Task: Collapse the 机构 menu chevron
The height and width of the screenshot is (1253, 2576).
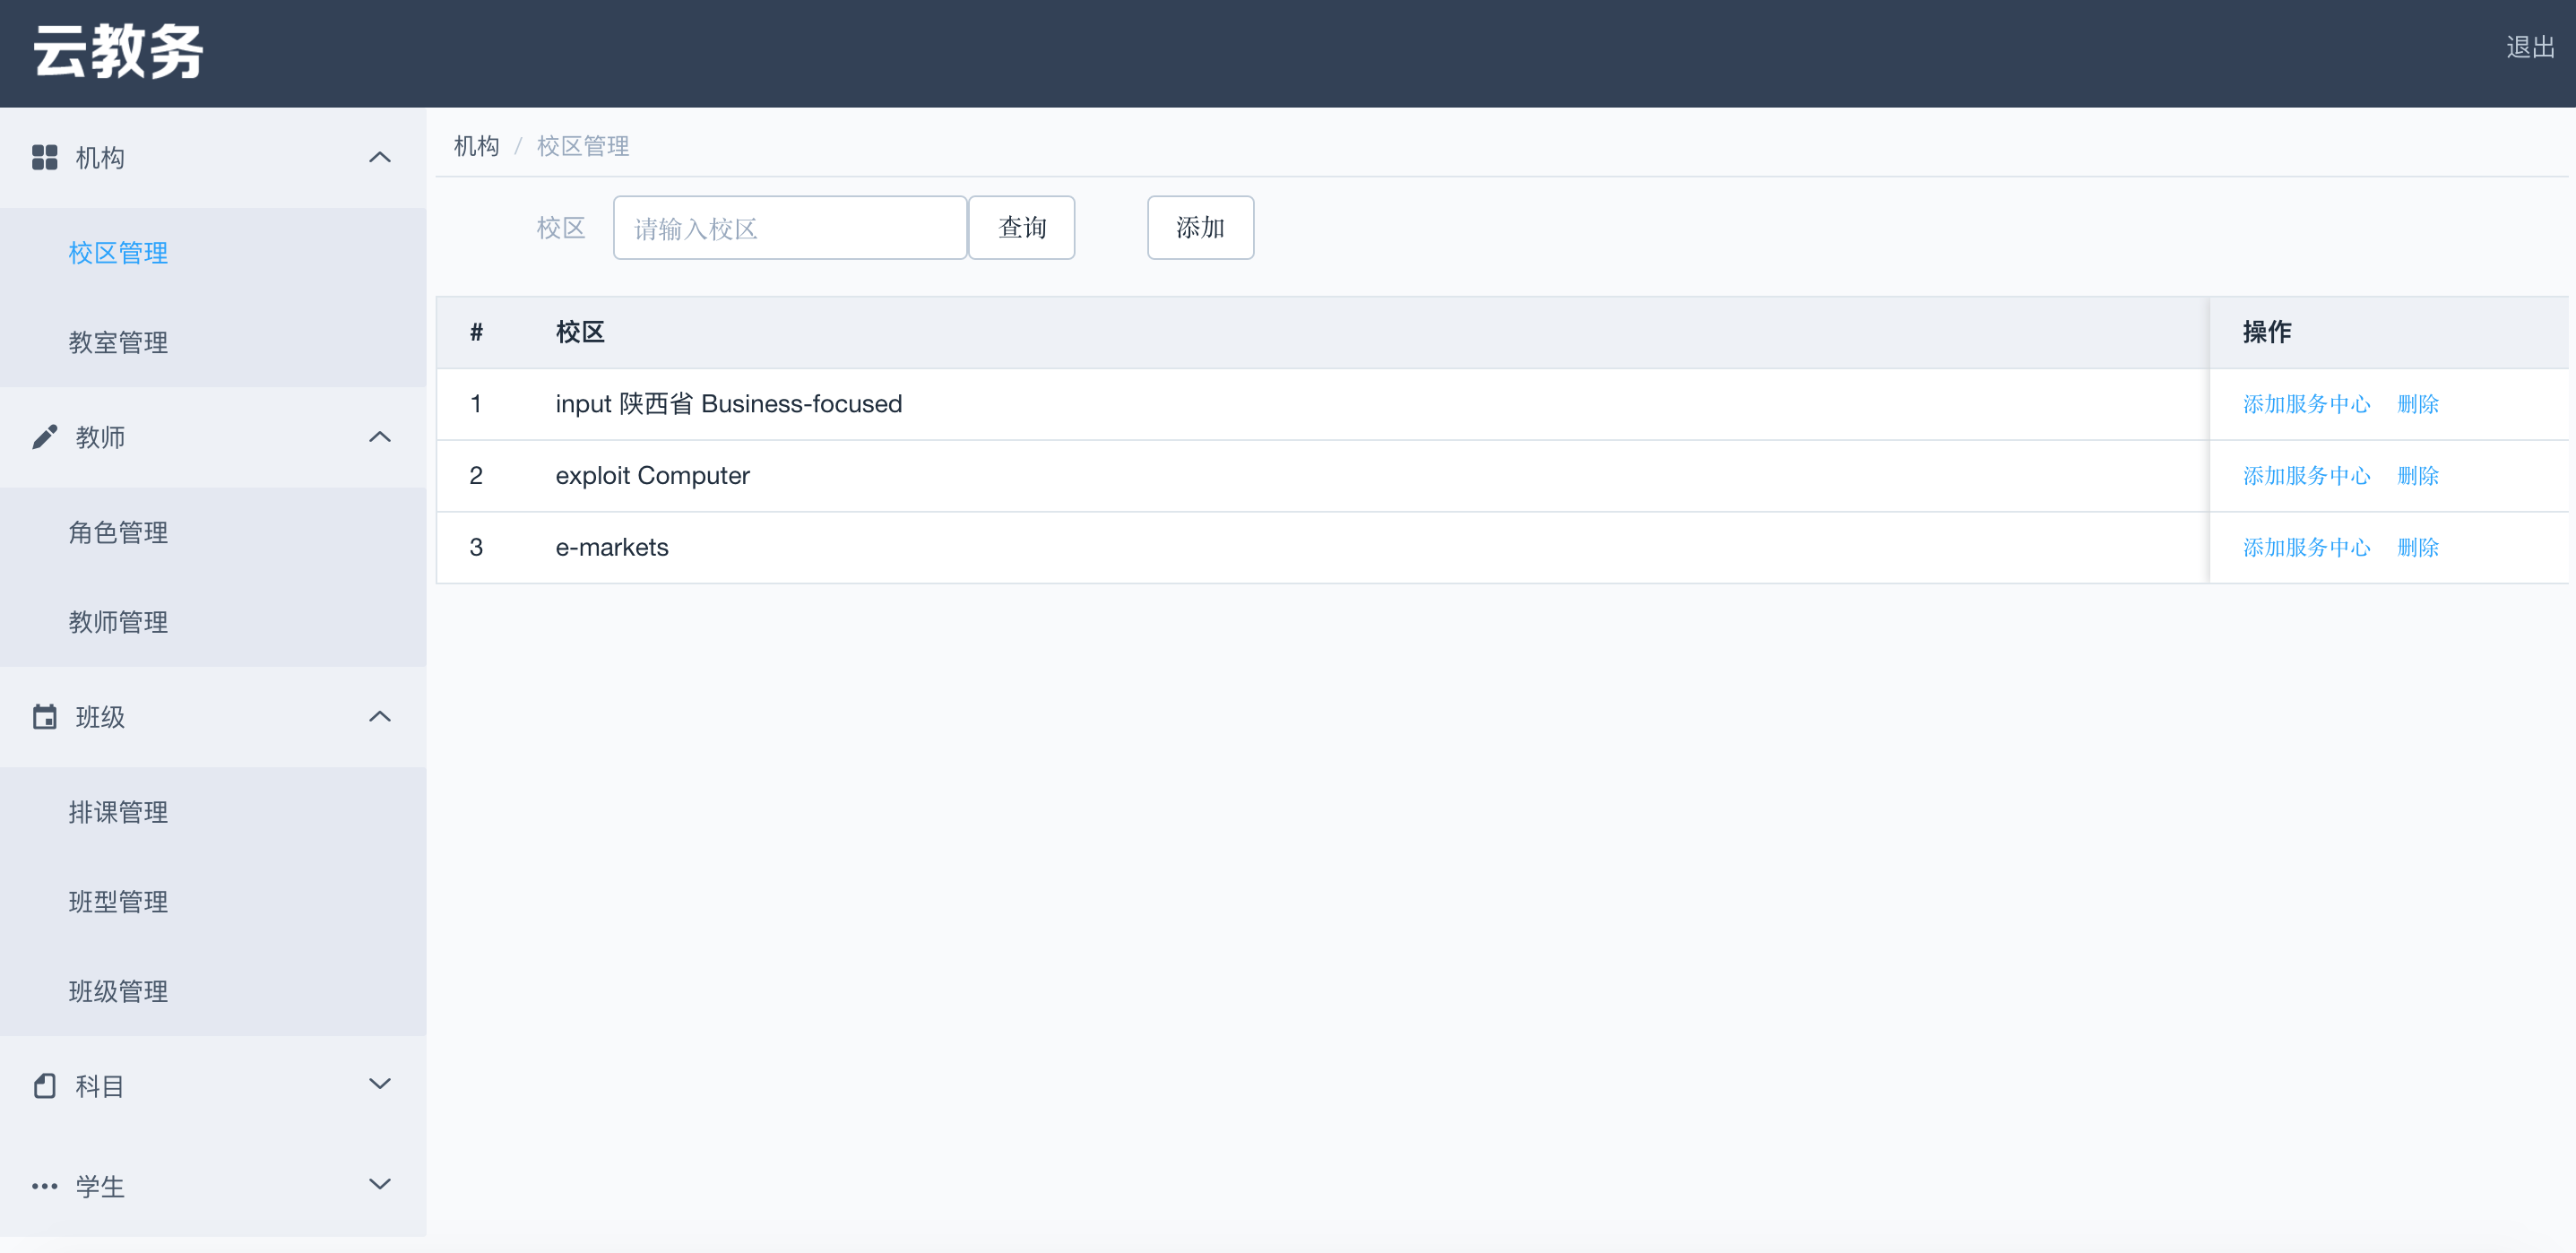Action: coord(379,157)
